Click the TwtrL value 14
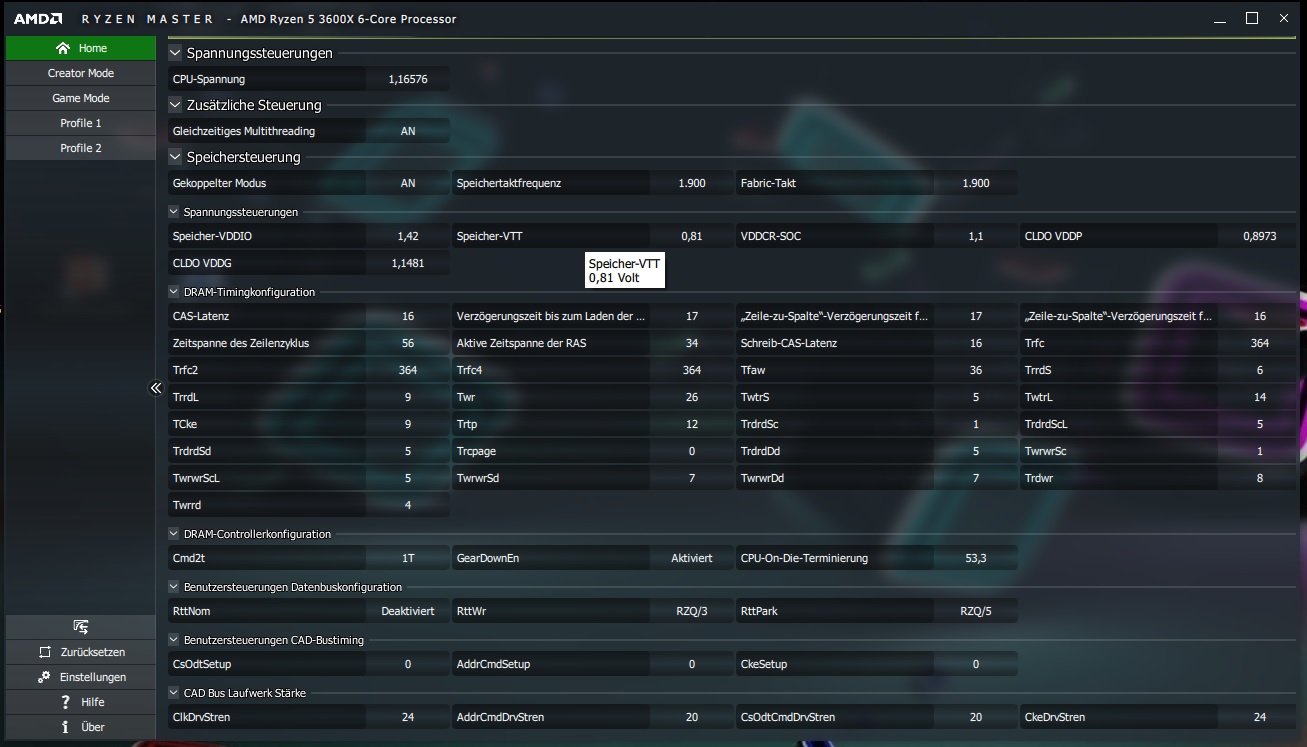 click(x=1260, y=397)
